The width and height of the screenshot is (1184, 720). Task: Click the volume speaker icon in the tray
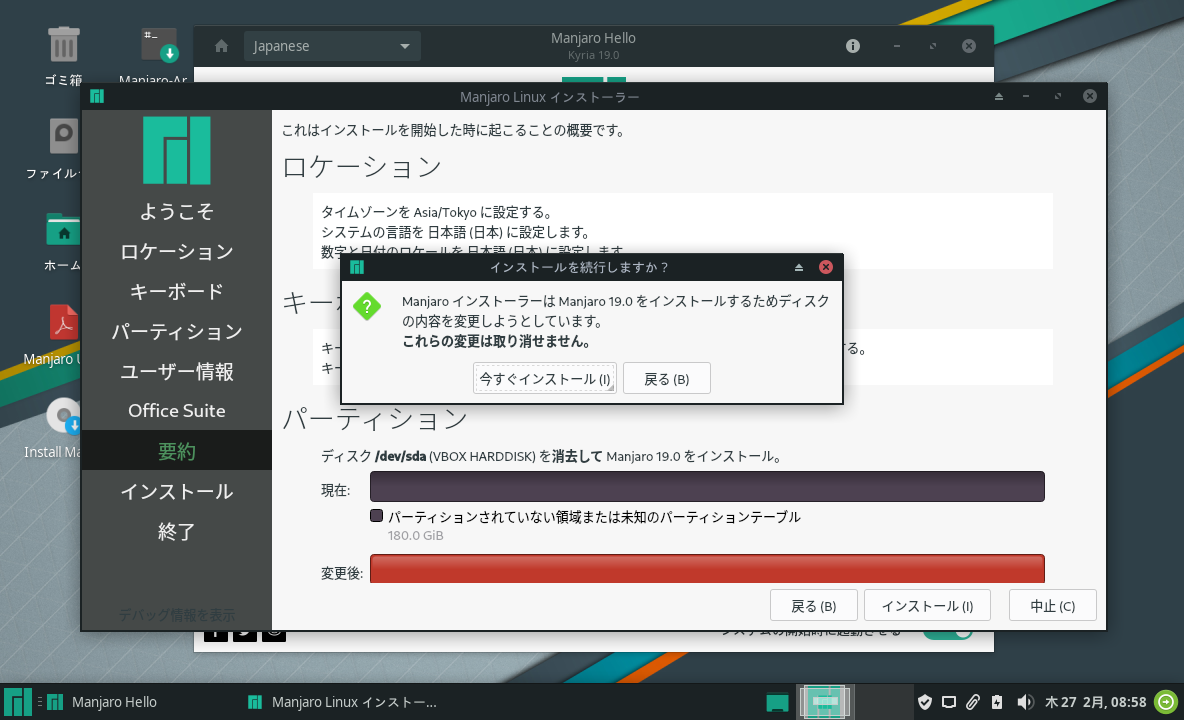pos(1024,702)
